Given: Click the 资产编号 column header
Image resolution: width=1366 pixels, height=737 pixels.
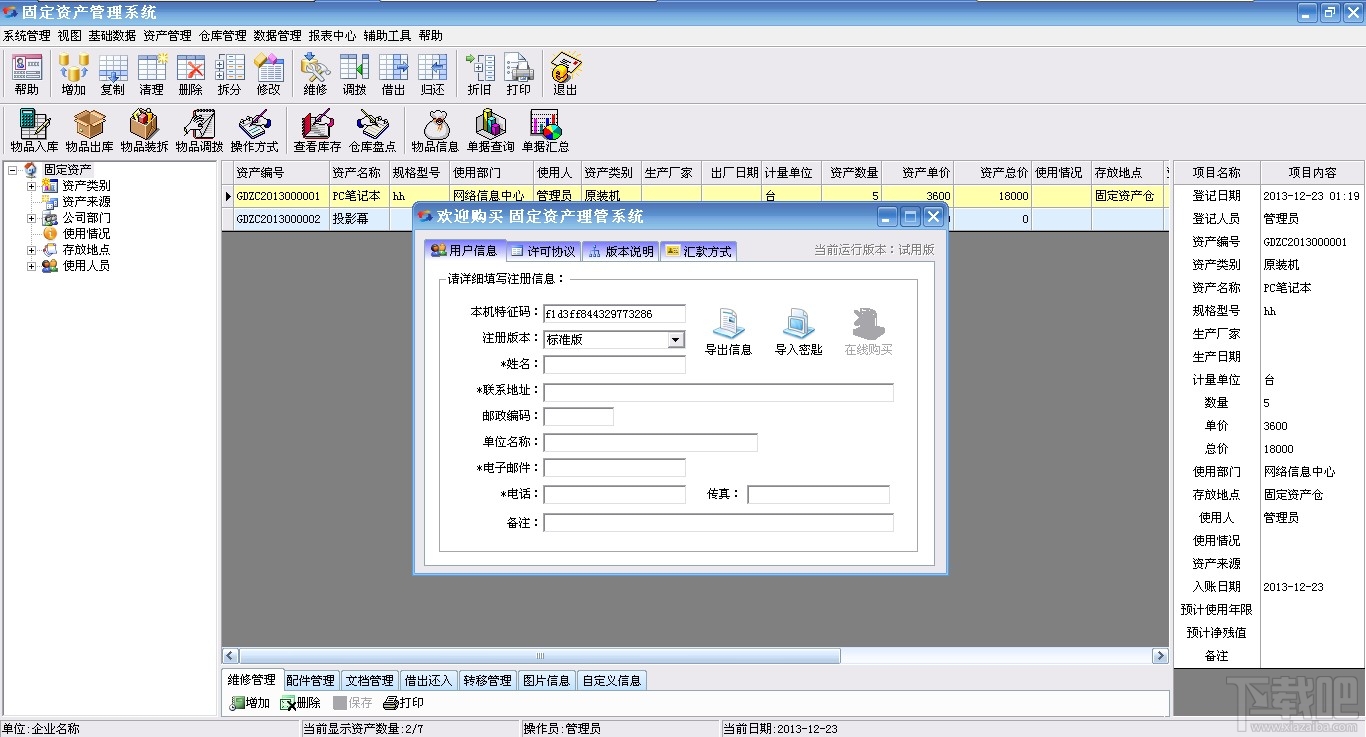Looking at the screenshot, I should [x=281, y=172].
